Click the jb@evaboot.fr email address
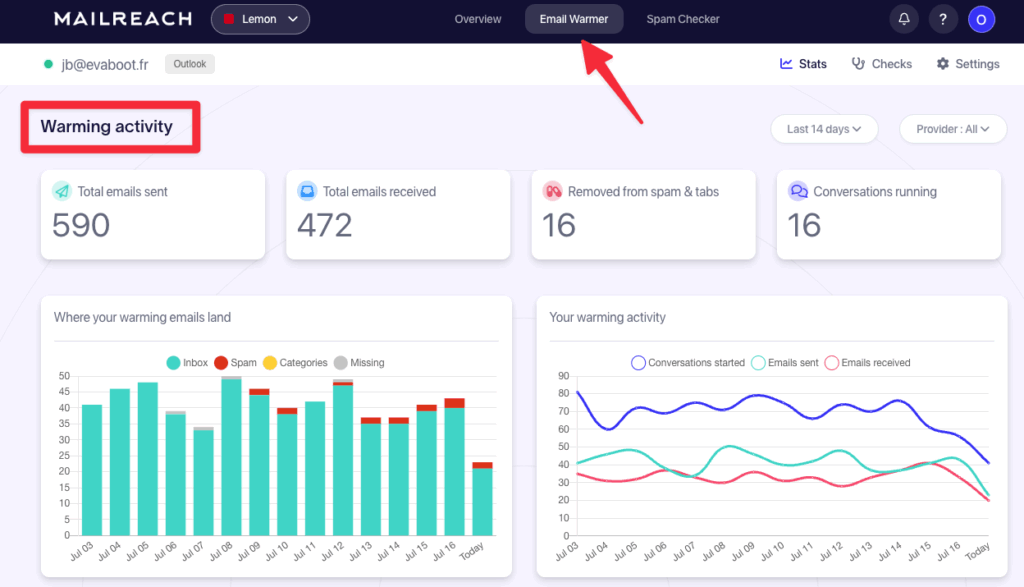This screenshot has width=1024, height=587. point(104,64)
